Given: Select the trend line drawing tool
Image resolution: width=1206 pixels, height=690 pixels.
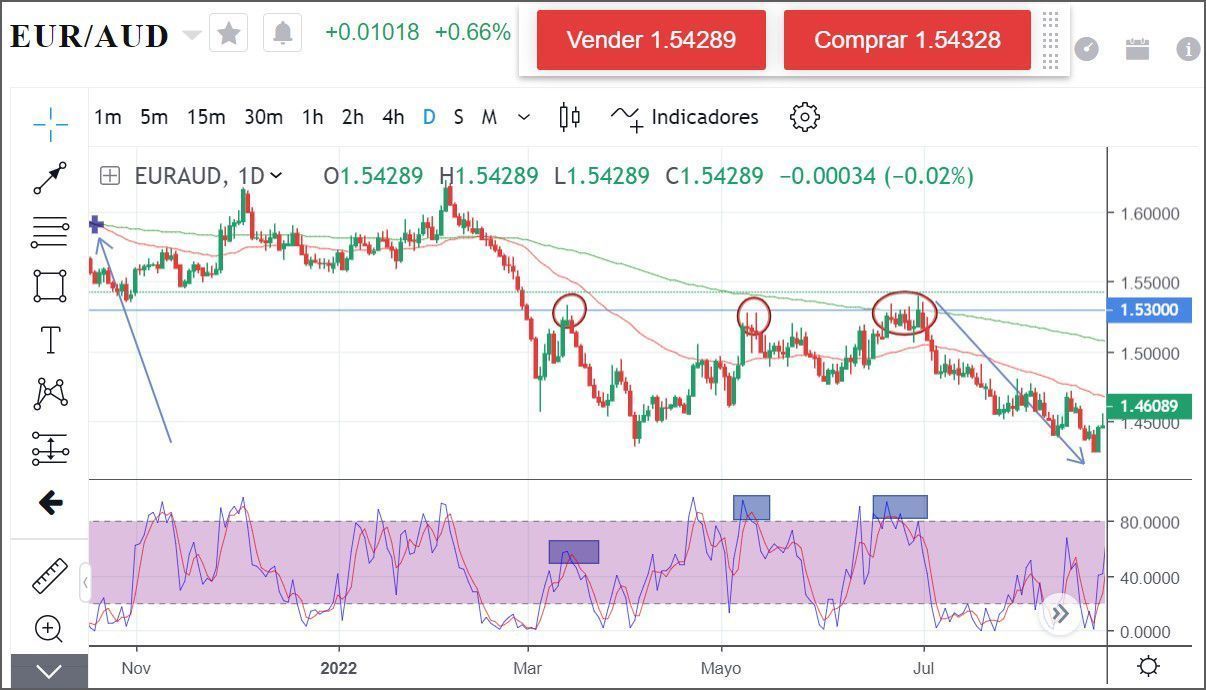Looking at the screenshot, I should [x=50, y=178].
